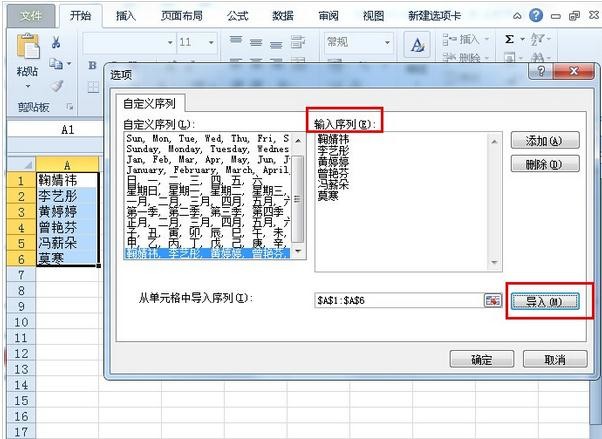Click the 添加 (Add) button

(543, 141)
